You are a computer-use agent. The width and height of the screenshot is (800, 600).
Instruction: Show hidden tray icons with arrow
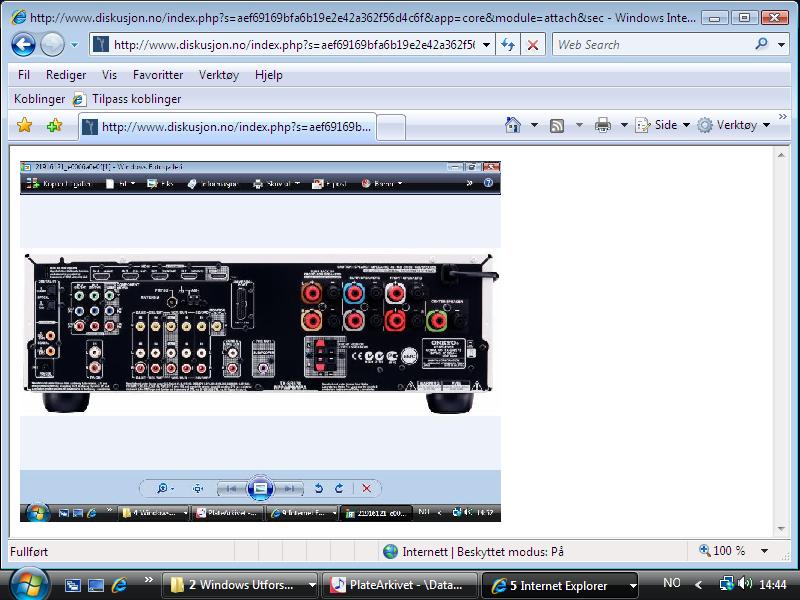pos(698,585)
